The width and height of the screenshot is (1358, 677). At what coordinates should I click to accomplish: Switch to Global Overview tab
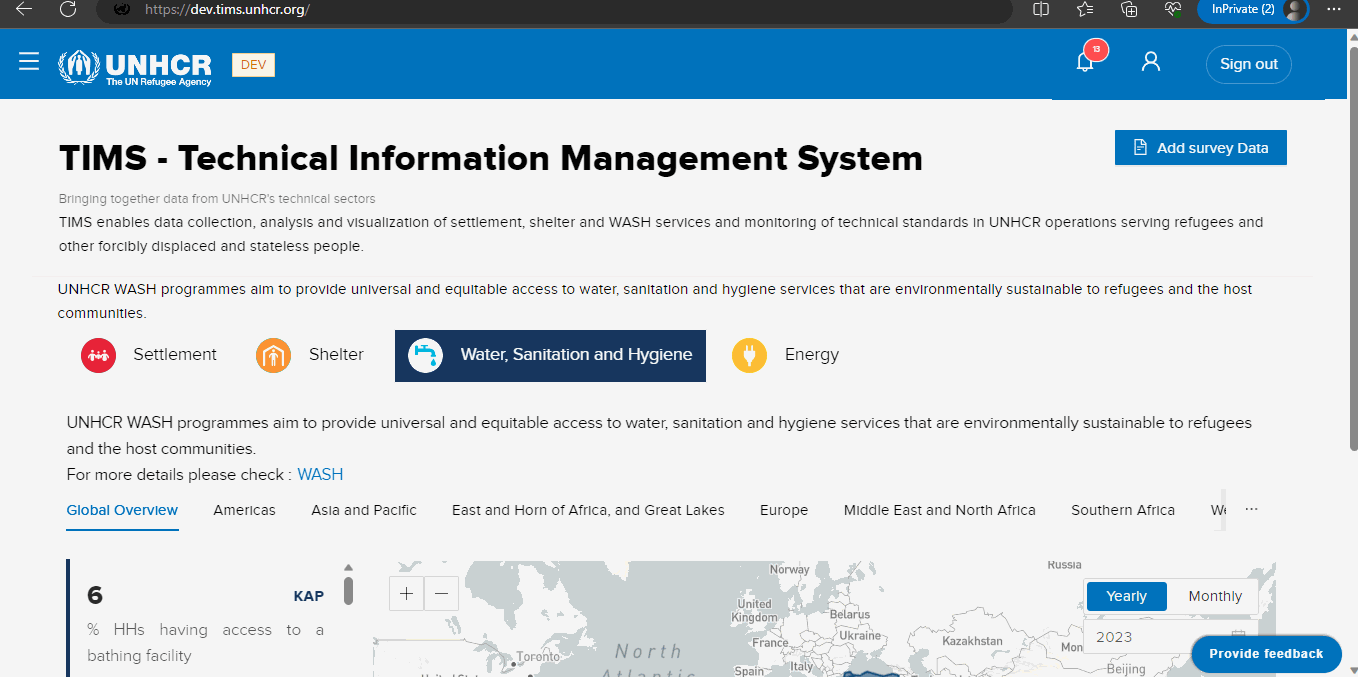point(122,510)
